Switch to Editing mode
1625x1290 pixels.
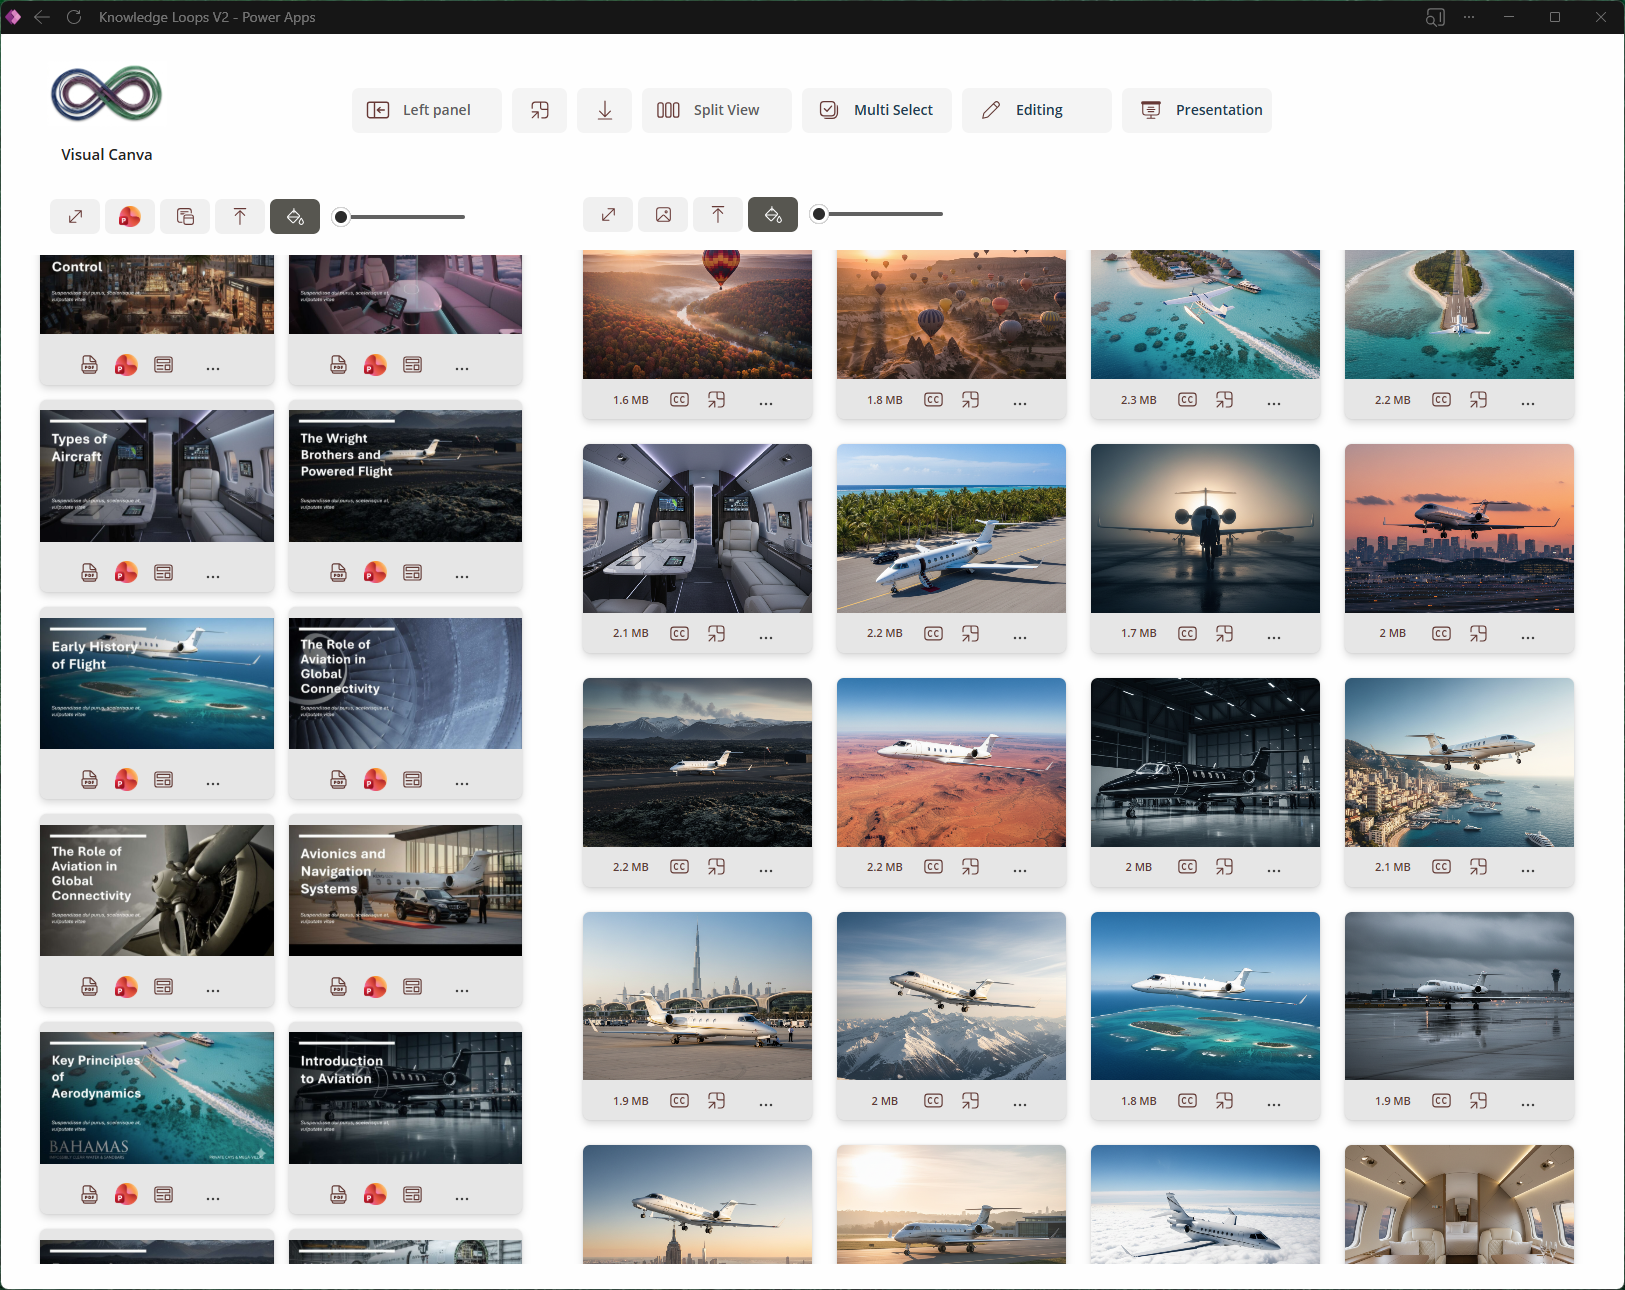click(x=1037, y=110)
